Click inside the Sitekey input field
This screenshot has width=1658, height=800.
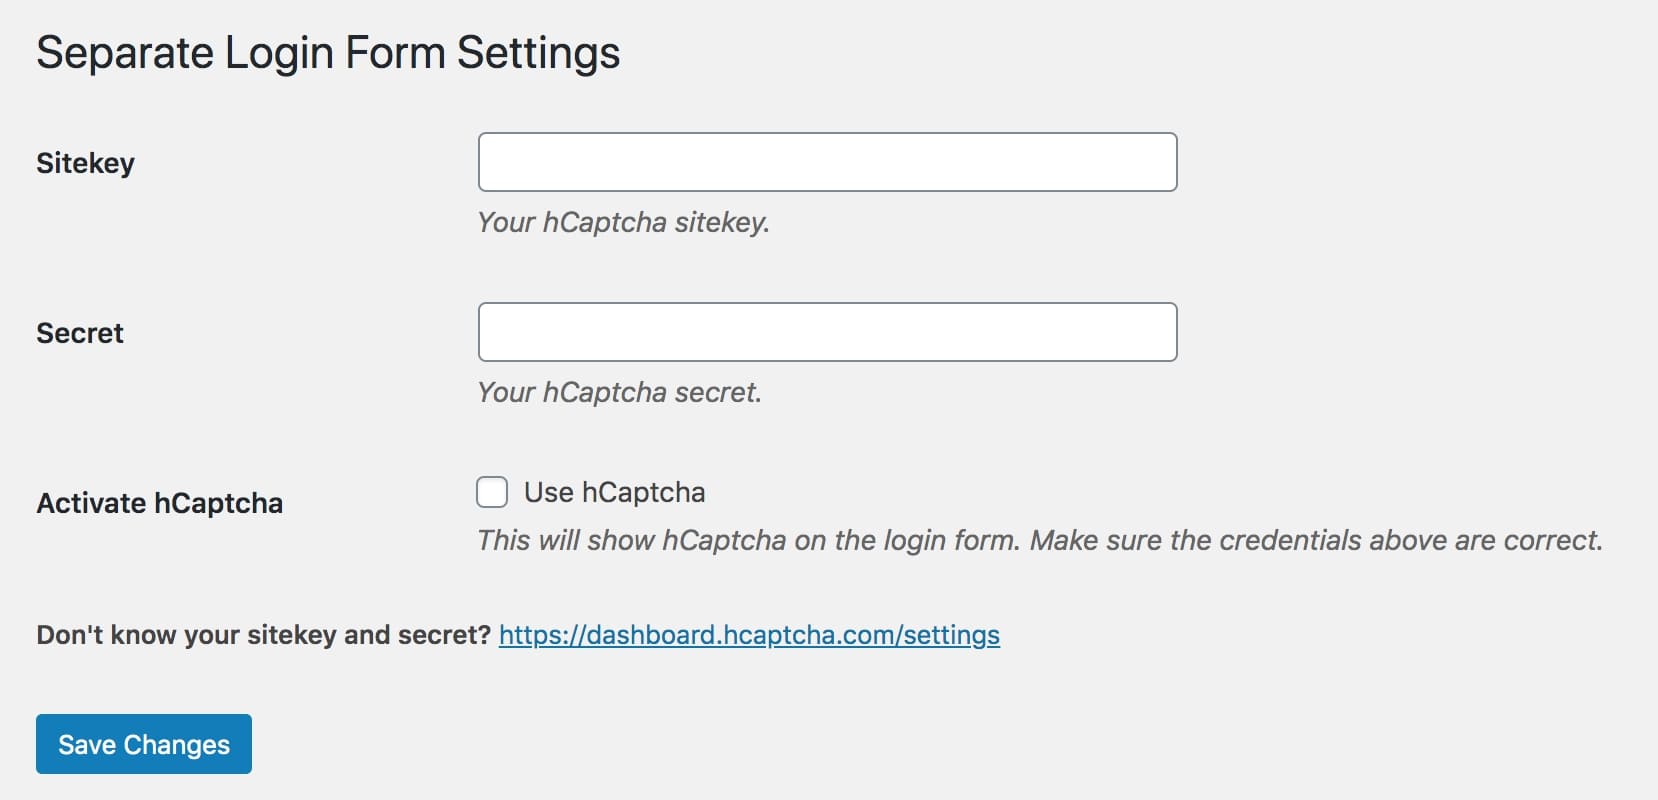point(828,161)
